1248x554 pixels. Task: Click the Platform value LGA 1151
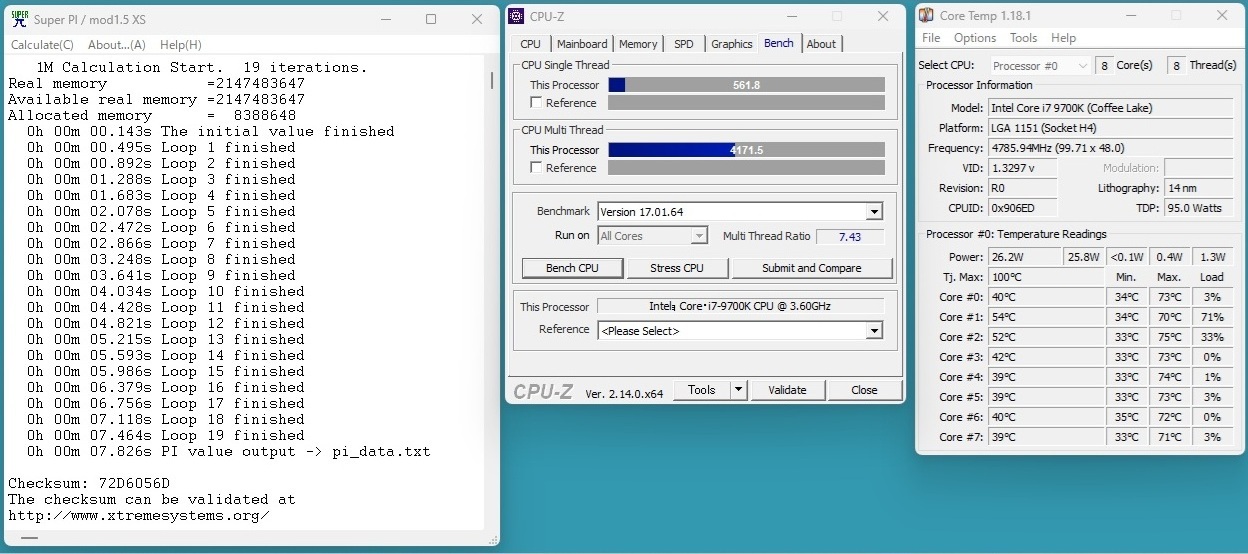[x=1110, y=128]
